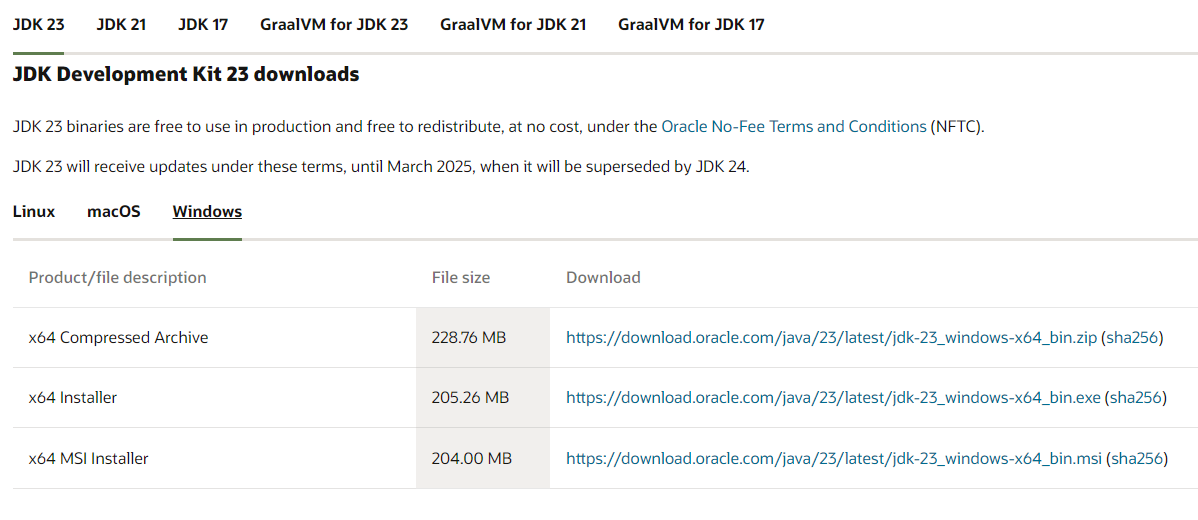Switch to GraalVM for JDK 21 tab
Image resolution: width=1198 pixels, height=520 pixels.
click(513, 24)
